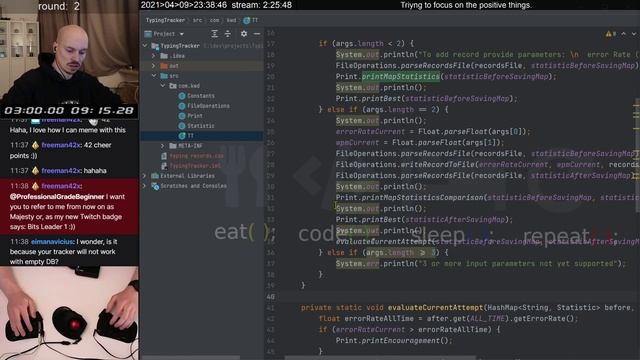Click the META-INF folder icon
The height and width of the screenshot is (360, 640).
(x=173, y=146)
